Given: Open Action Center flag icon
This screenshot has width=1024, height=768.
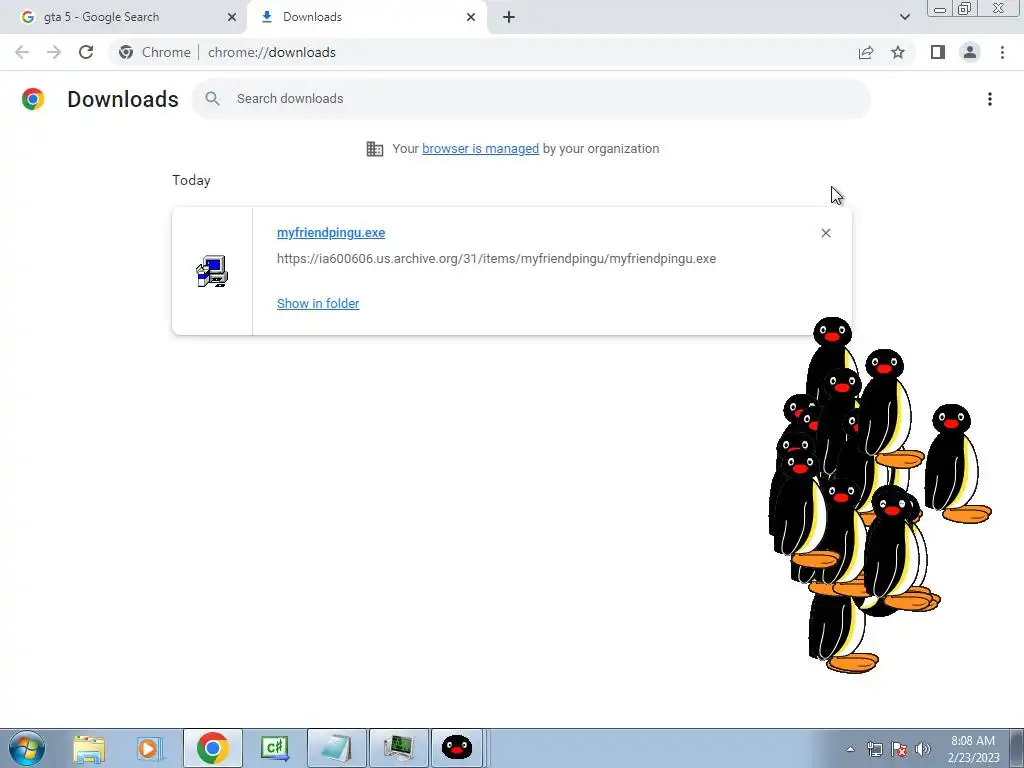Looking at the screenshot, I should coord(899,749).
